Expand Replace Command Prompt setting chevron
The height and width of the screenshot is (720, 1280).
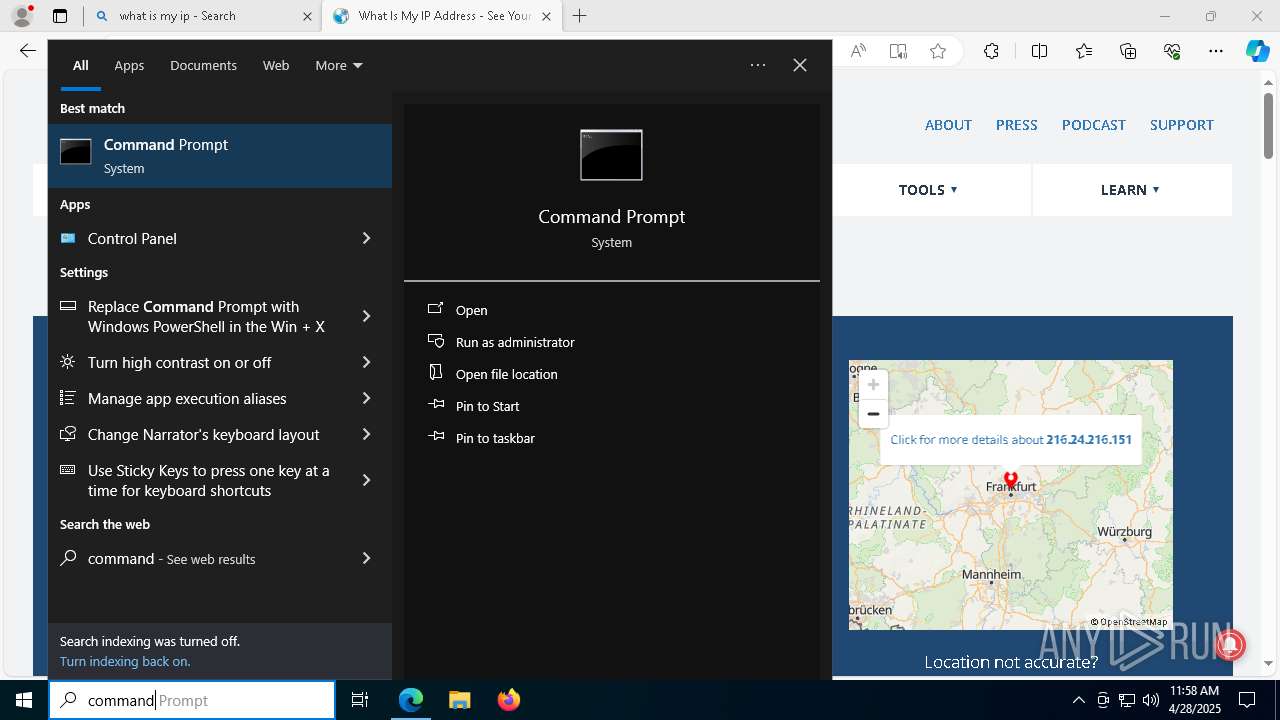[x=366, y=316]
